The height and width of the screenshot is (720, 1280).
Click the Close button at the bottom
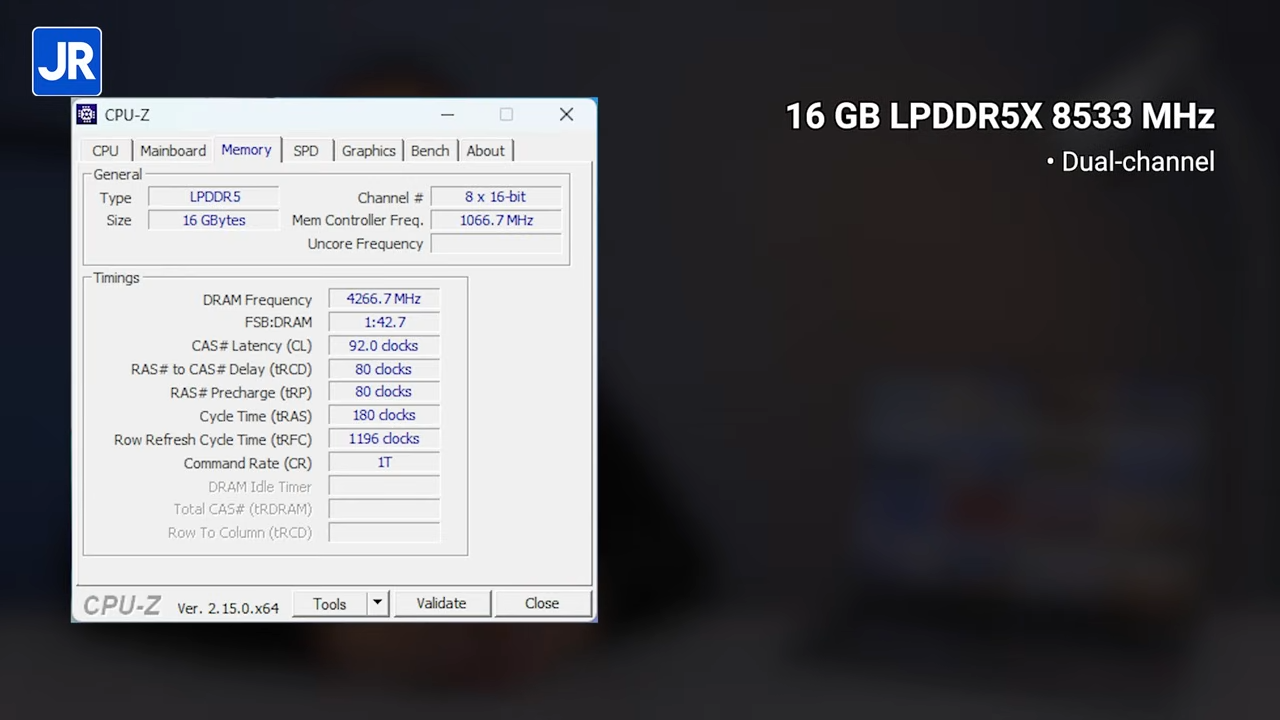(x=541, y=603)
